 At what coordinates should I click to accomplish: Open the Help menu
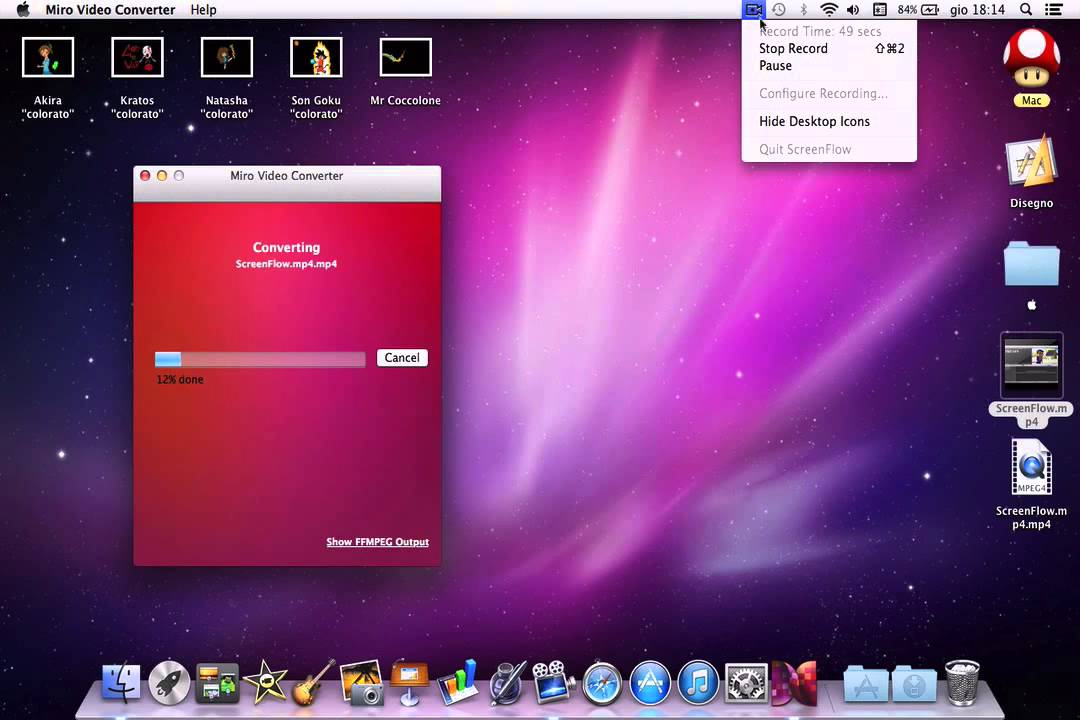(x=203, y=10)
